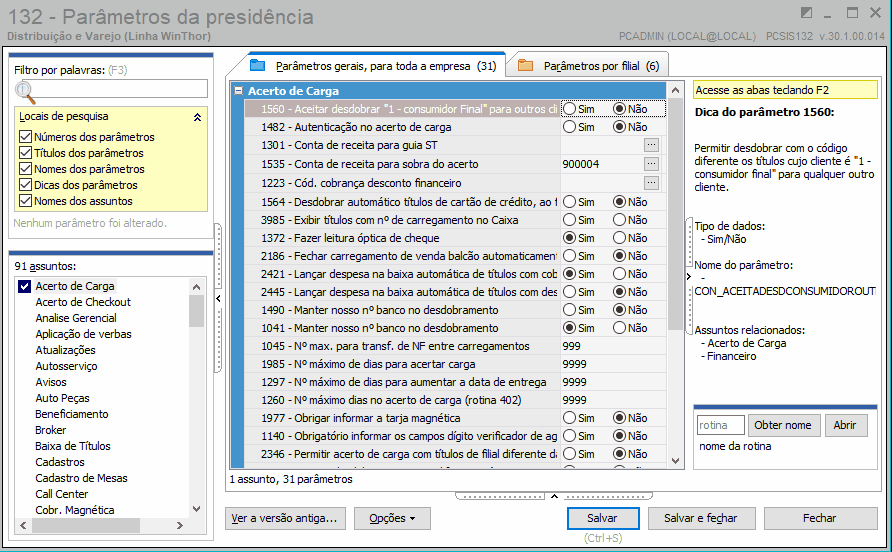Screen dimensions: 892x552
Task: Click Salvar e fechar button
Action: coord(700,518)
